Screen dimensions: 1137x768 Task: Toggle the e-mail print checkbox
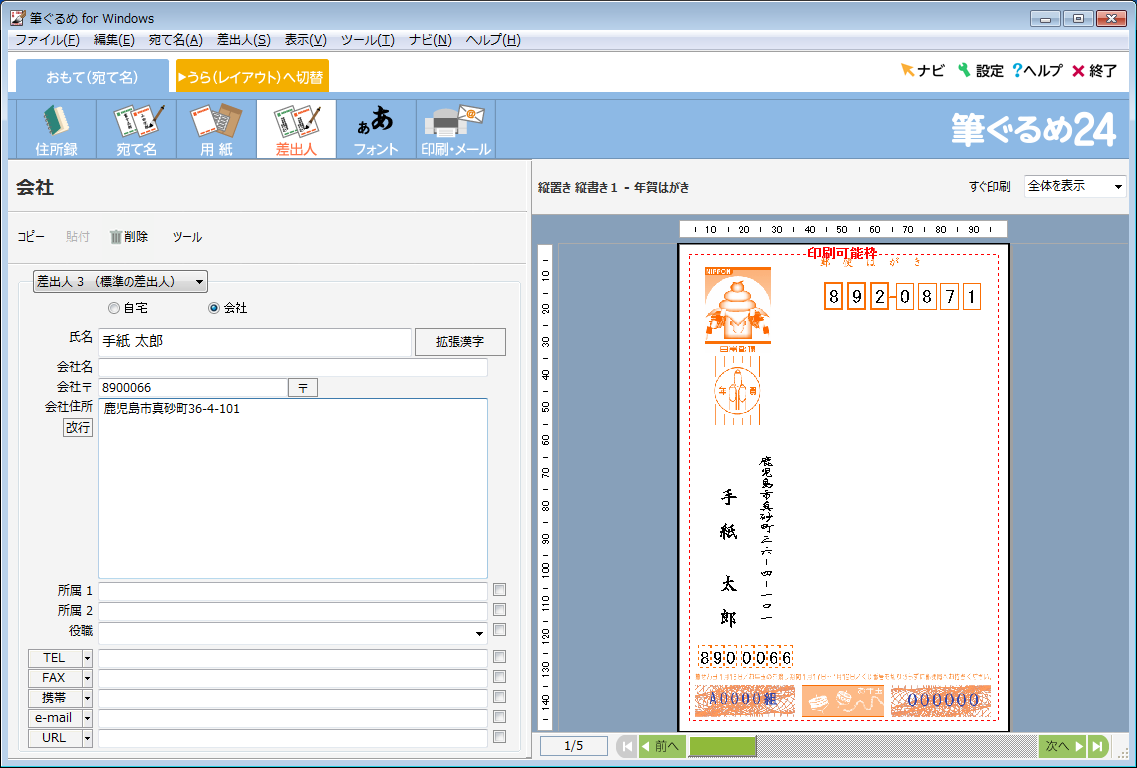[499, 717]
